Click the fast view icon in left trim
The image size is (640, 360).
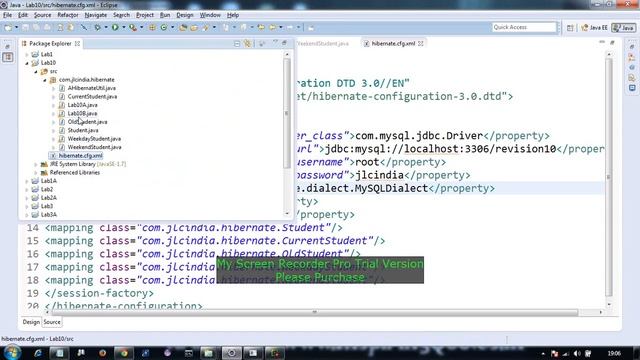coord(8,57)
